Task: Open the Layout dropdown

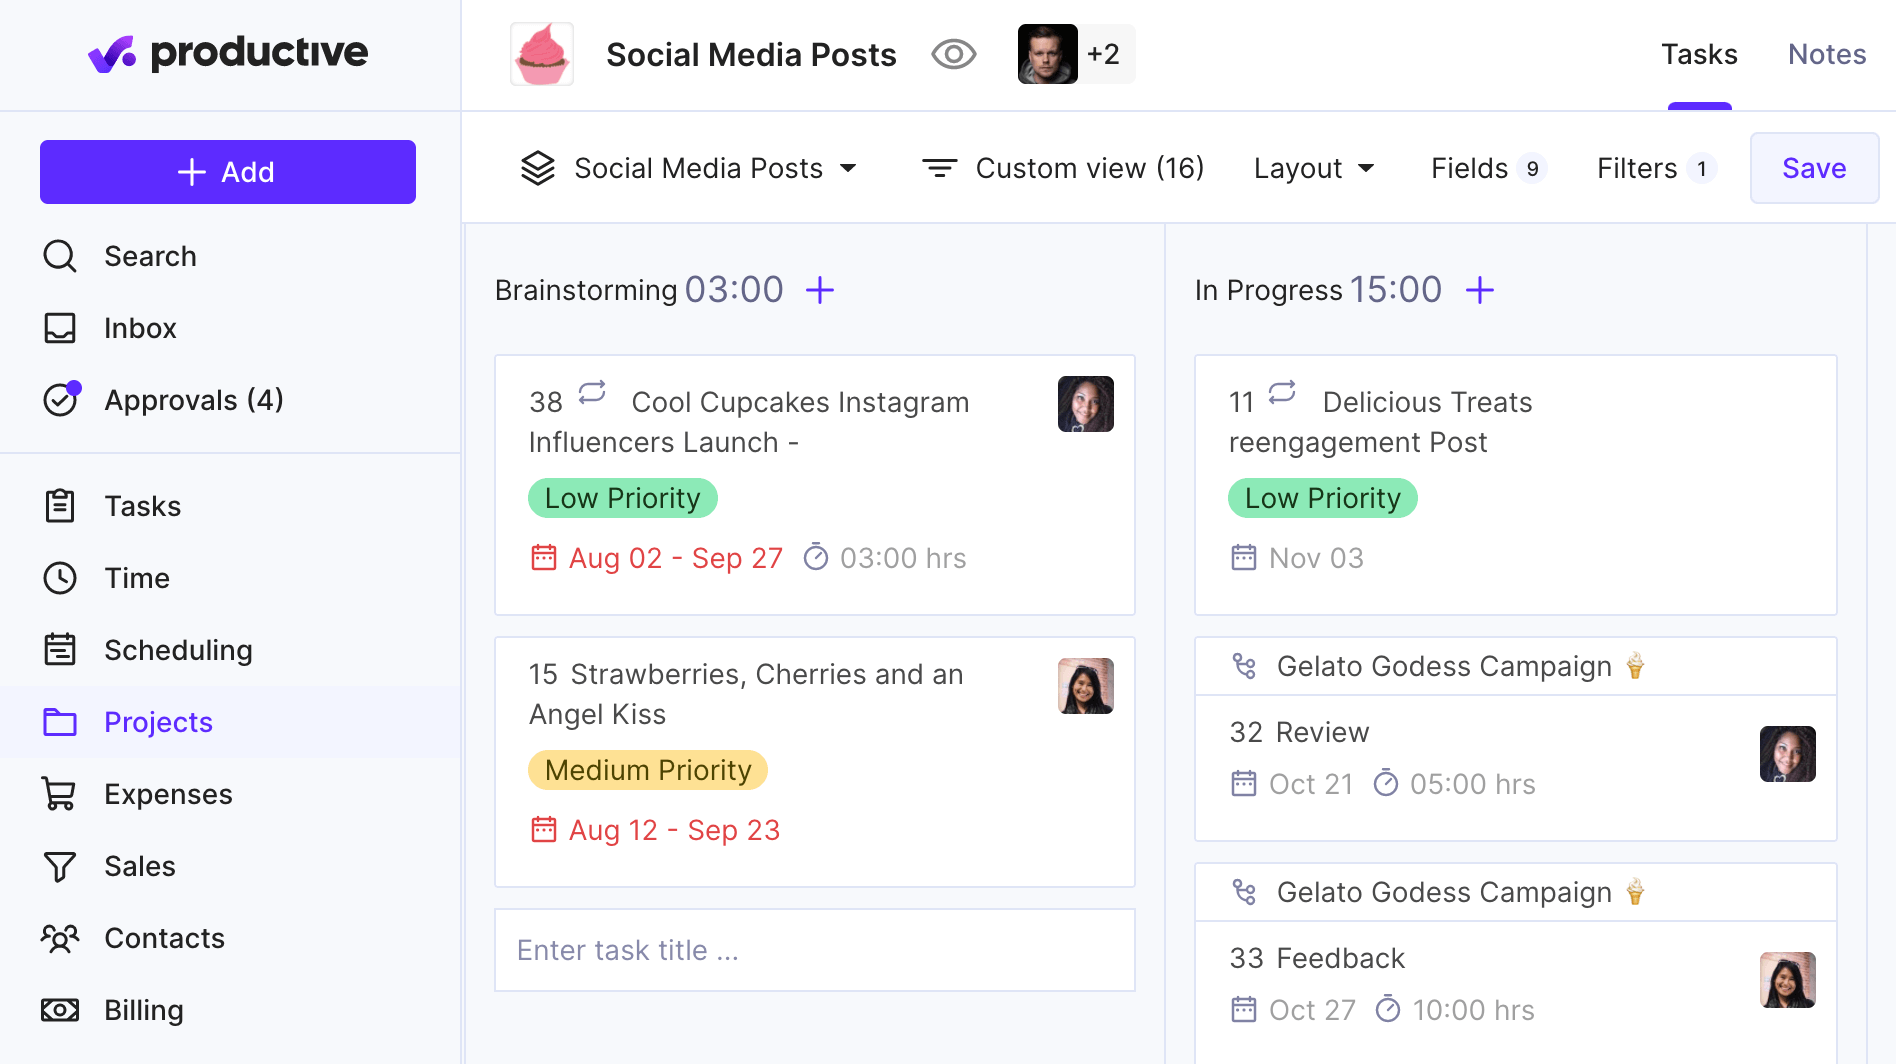Action: 1314,168
